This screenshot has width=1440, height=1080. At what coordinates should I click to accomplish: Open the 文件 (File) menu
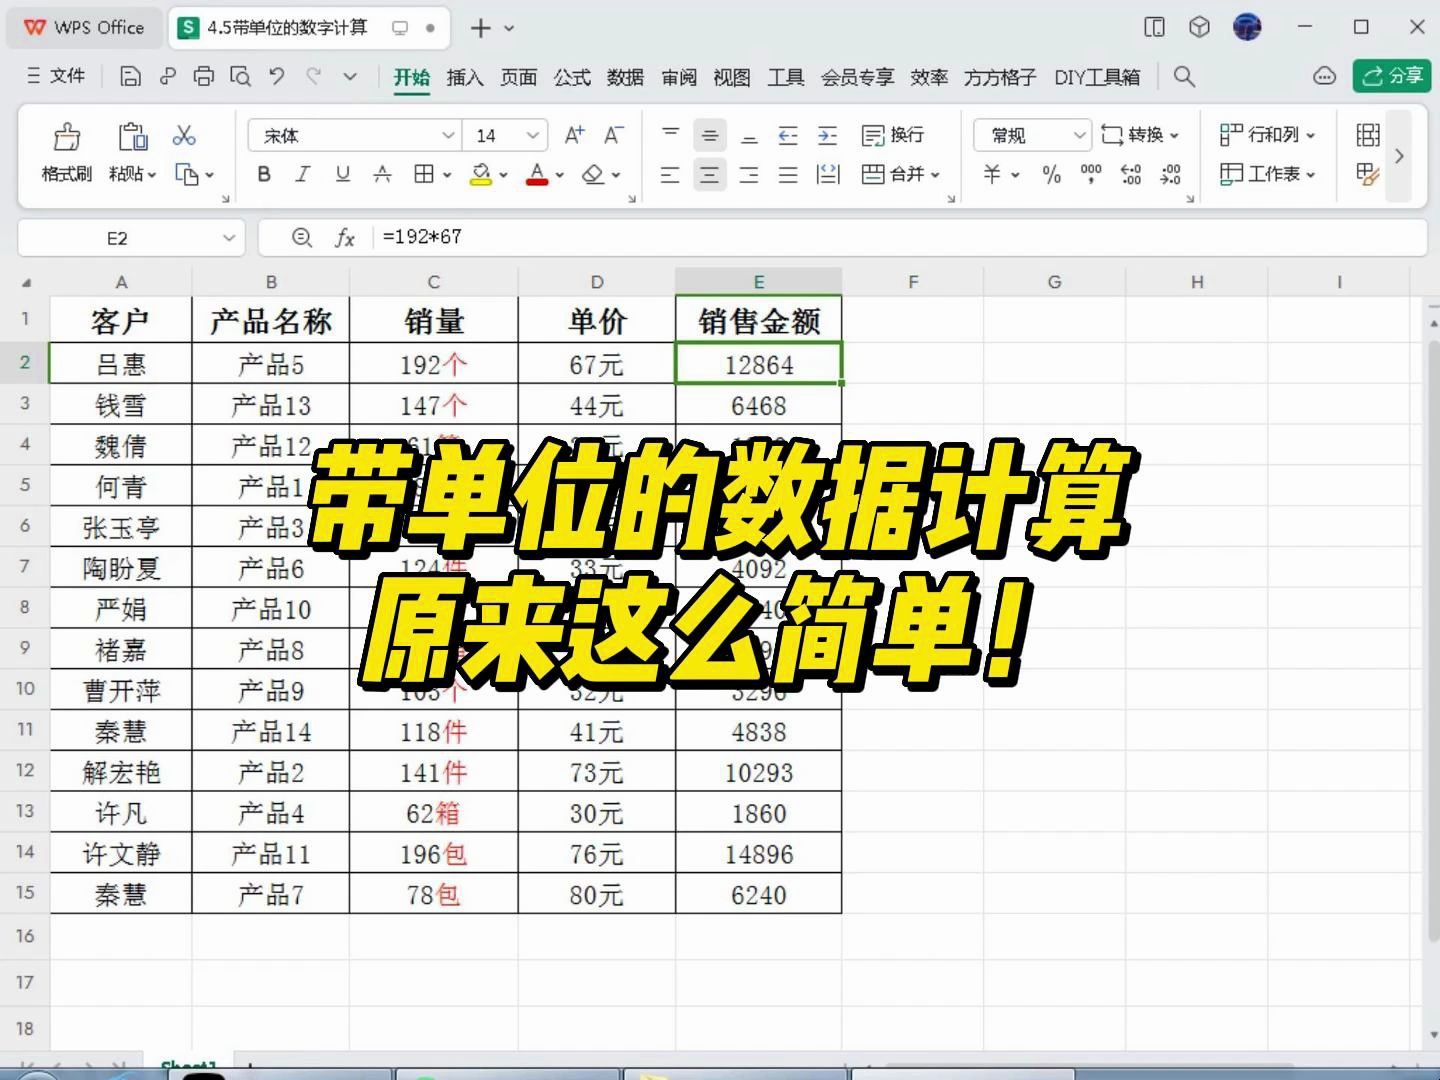[x=56, y=76]
